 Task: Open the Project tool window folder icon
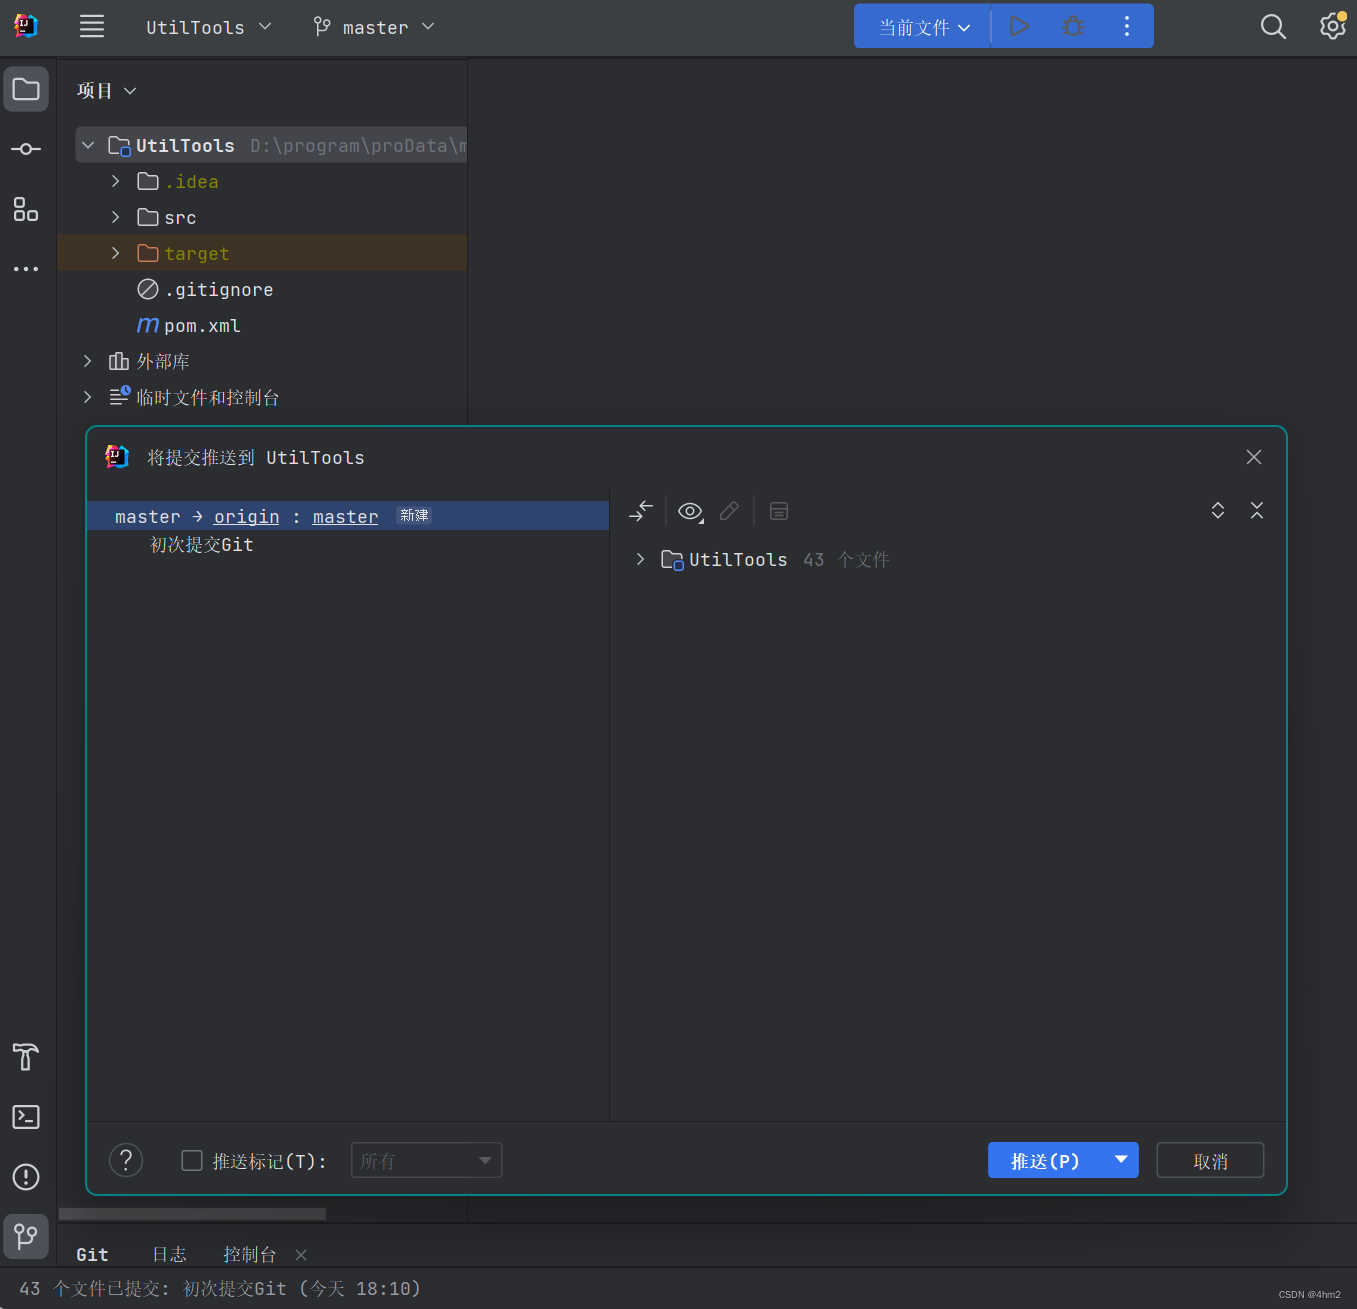coord(26,89)
